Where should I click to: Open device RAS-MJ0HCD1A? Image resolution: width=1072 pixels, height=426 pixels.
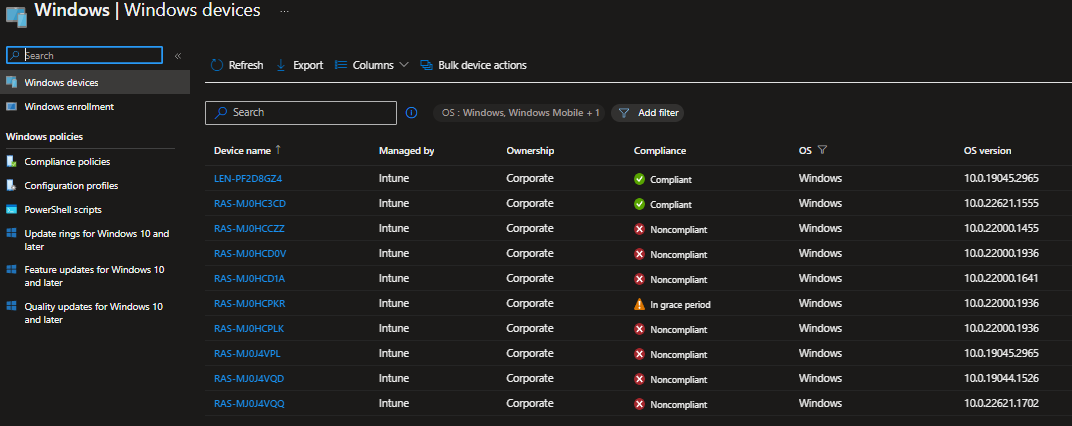click(x=249, y=278)
